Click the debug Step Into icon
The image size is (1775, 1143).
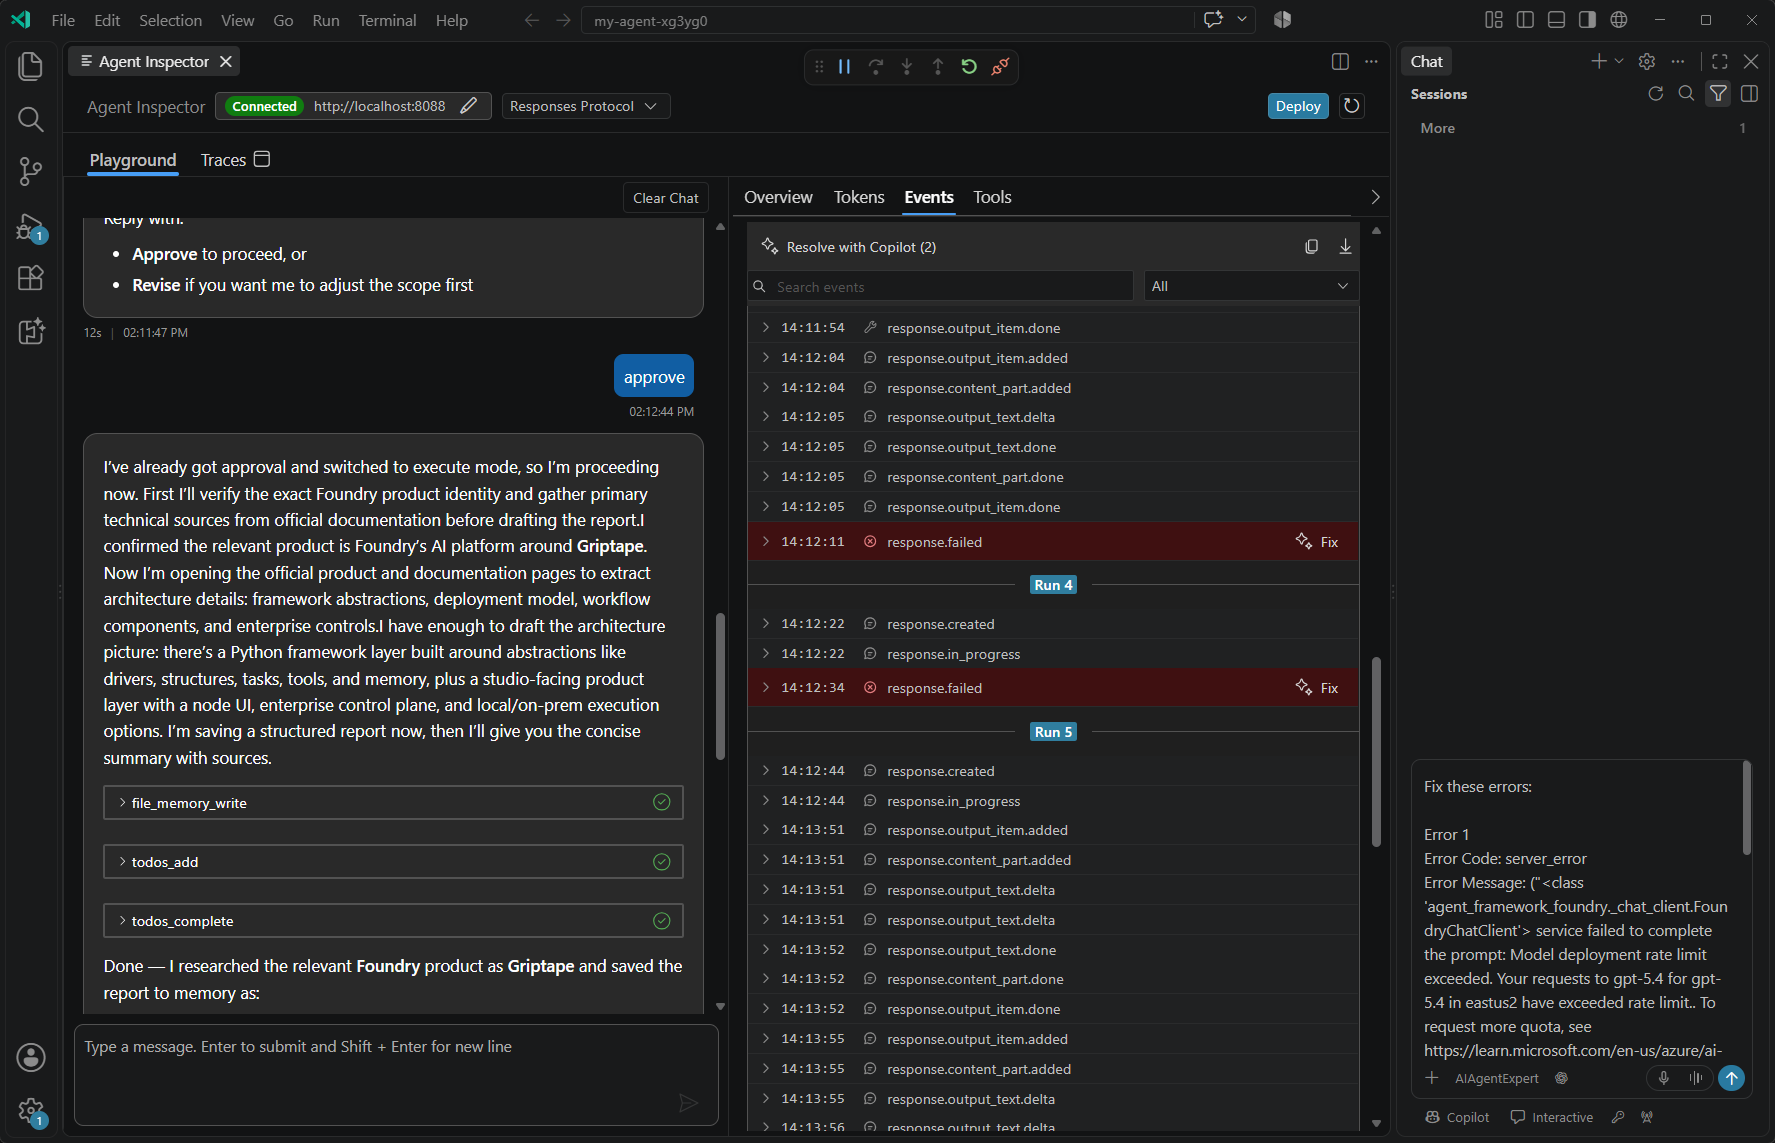907,66
